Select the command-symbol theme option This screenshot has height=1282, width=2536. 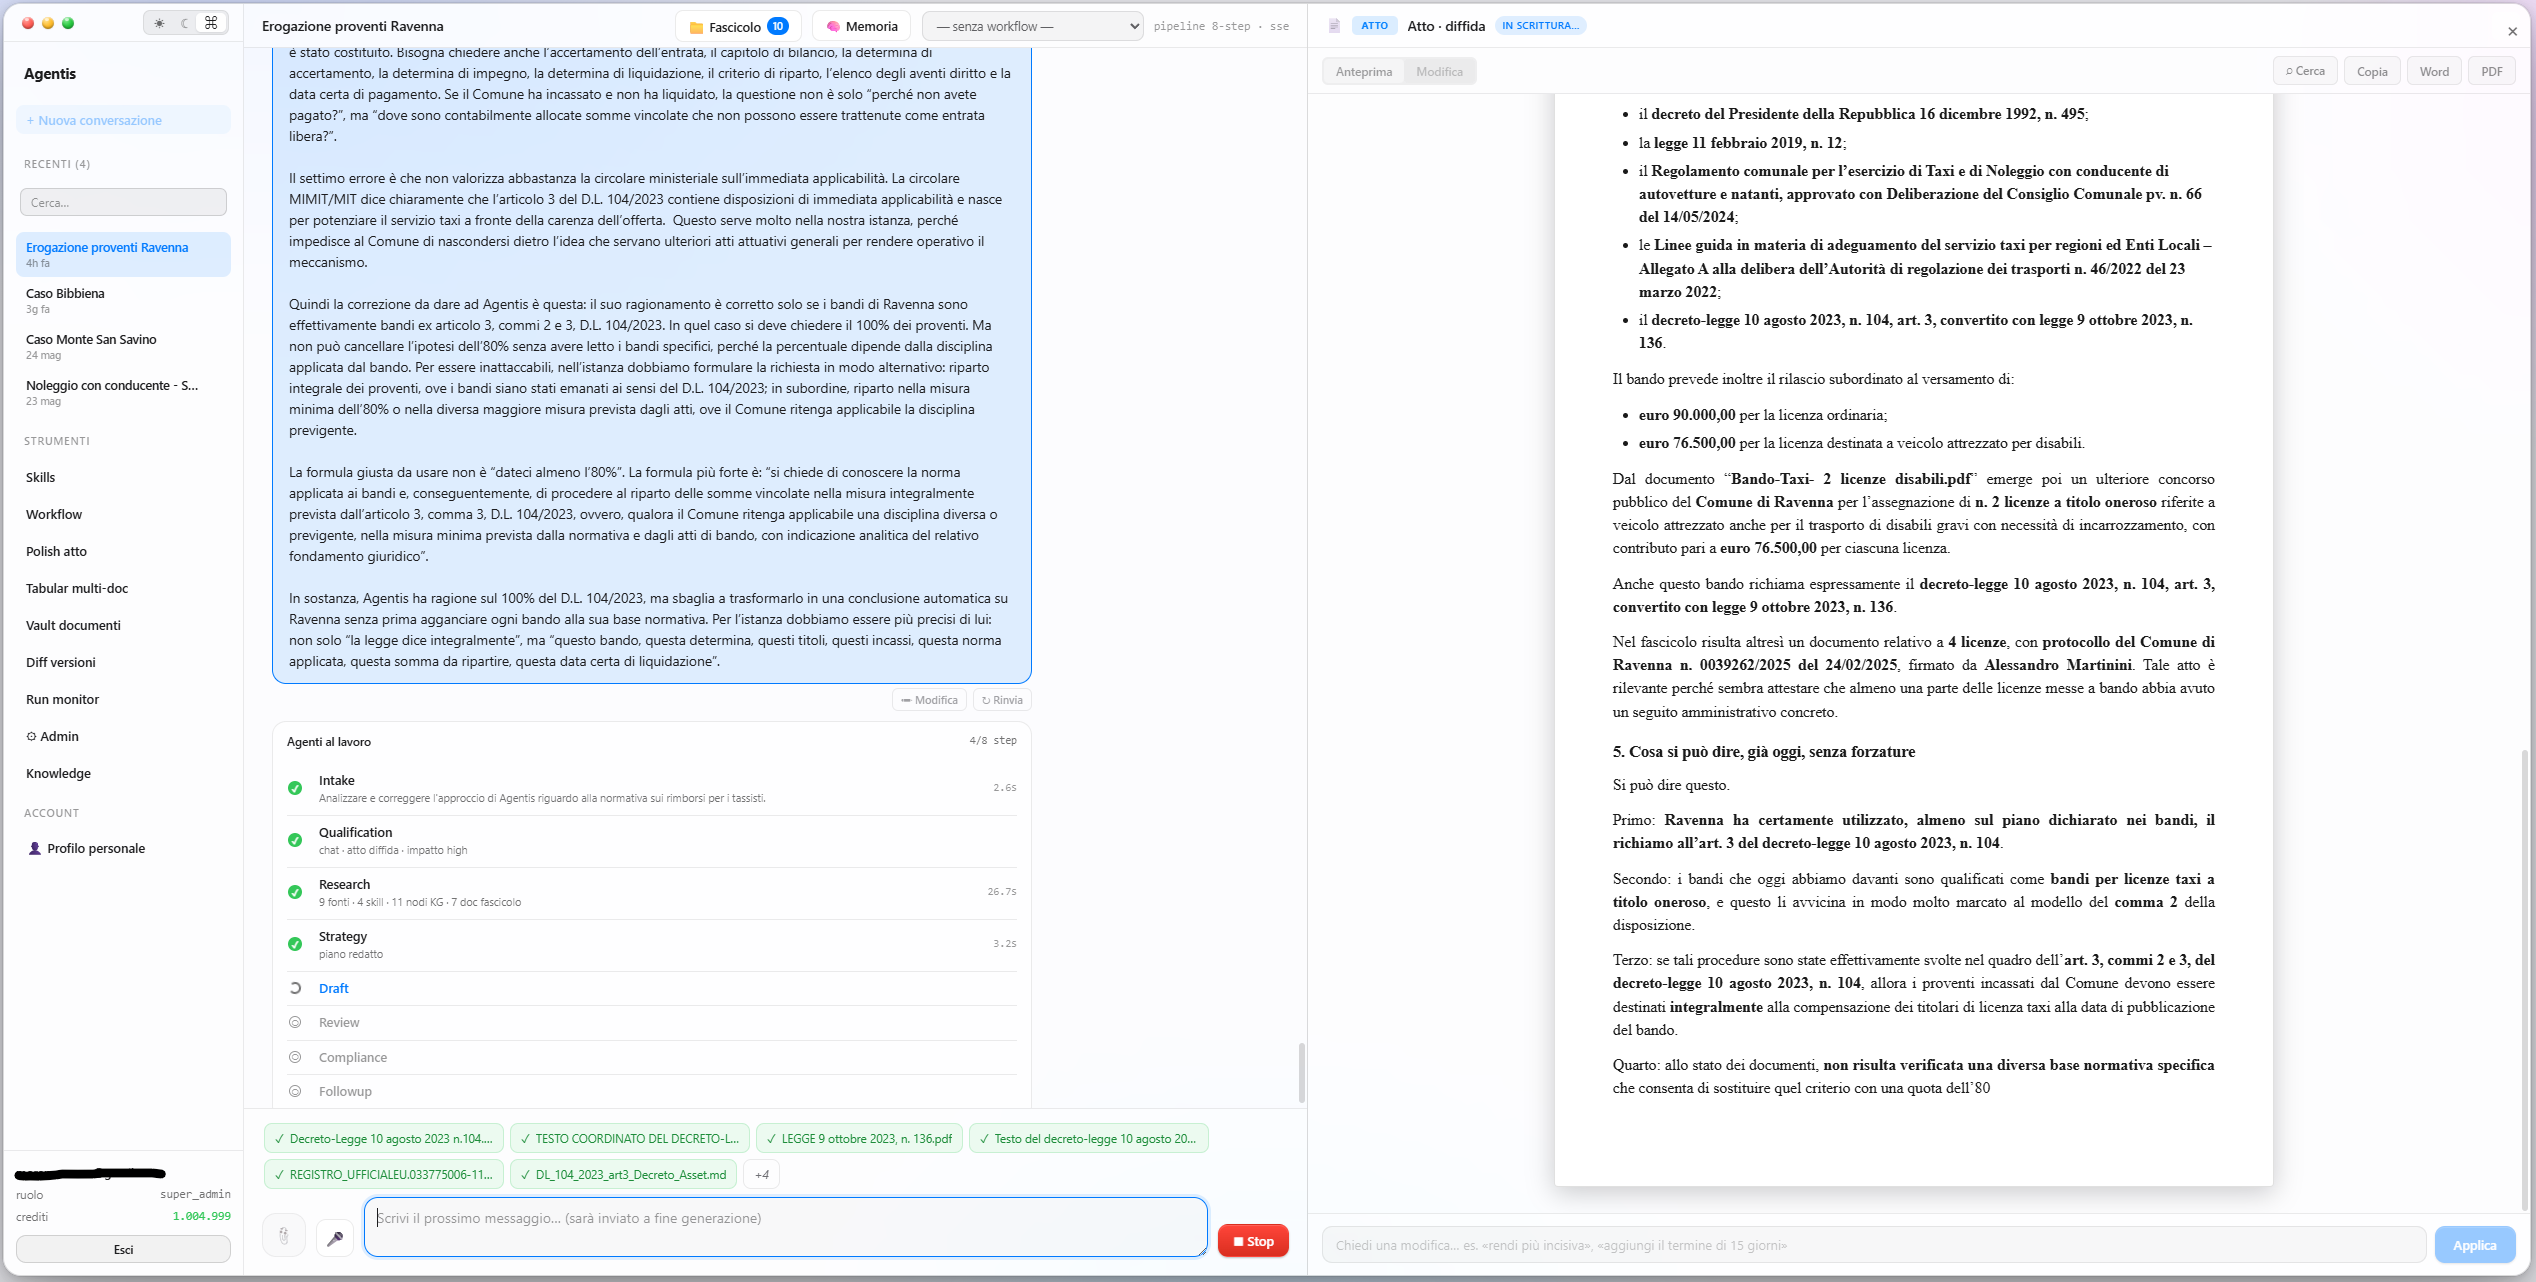tap(211, 23)
